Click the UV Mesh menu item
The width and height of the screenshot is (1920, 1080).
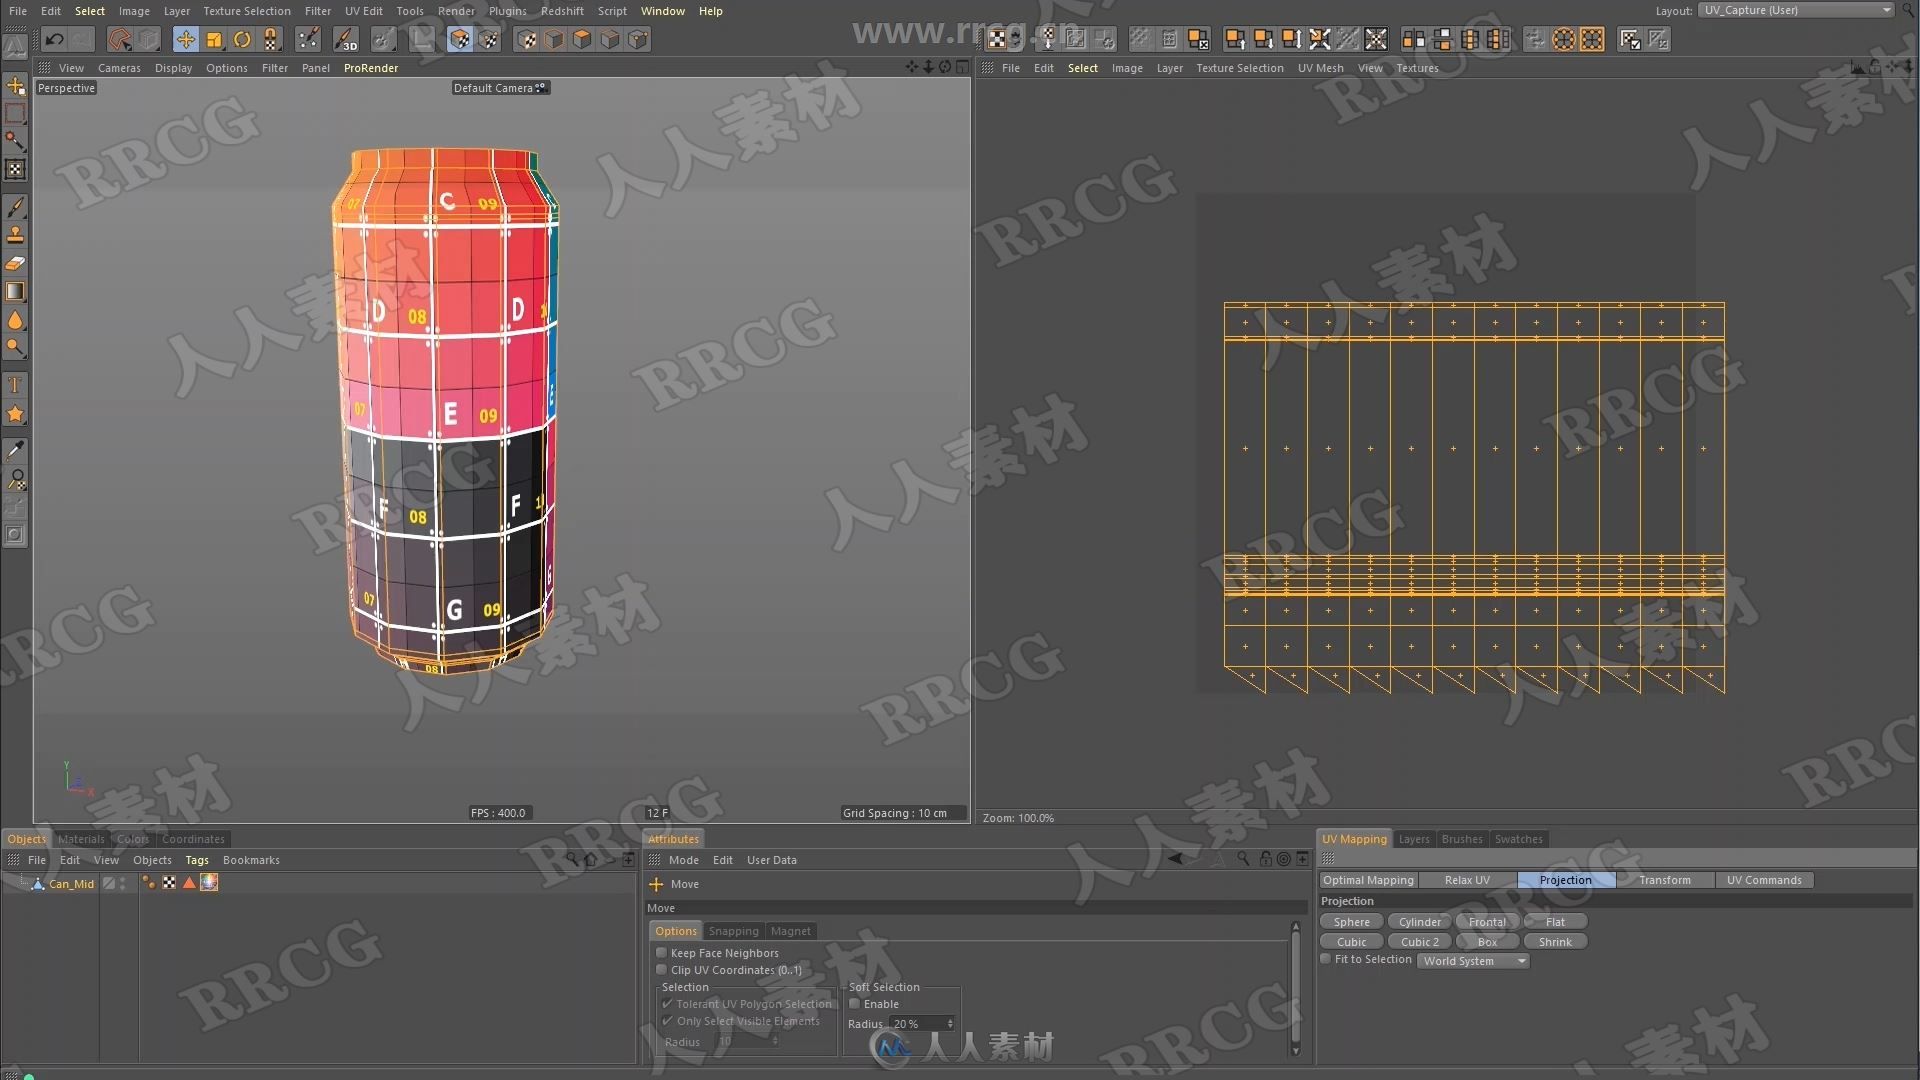coord(1321,67)
